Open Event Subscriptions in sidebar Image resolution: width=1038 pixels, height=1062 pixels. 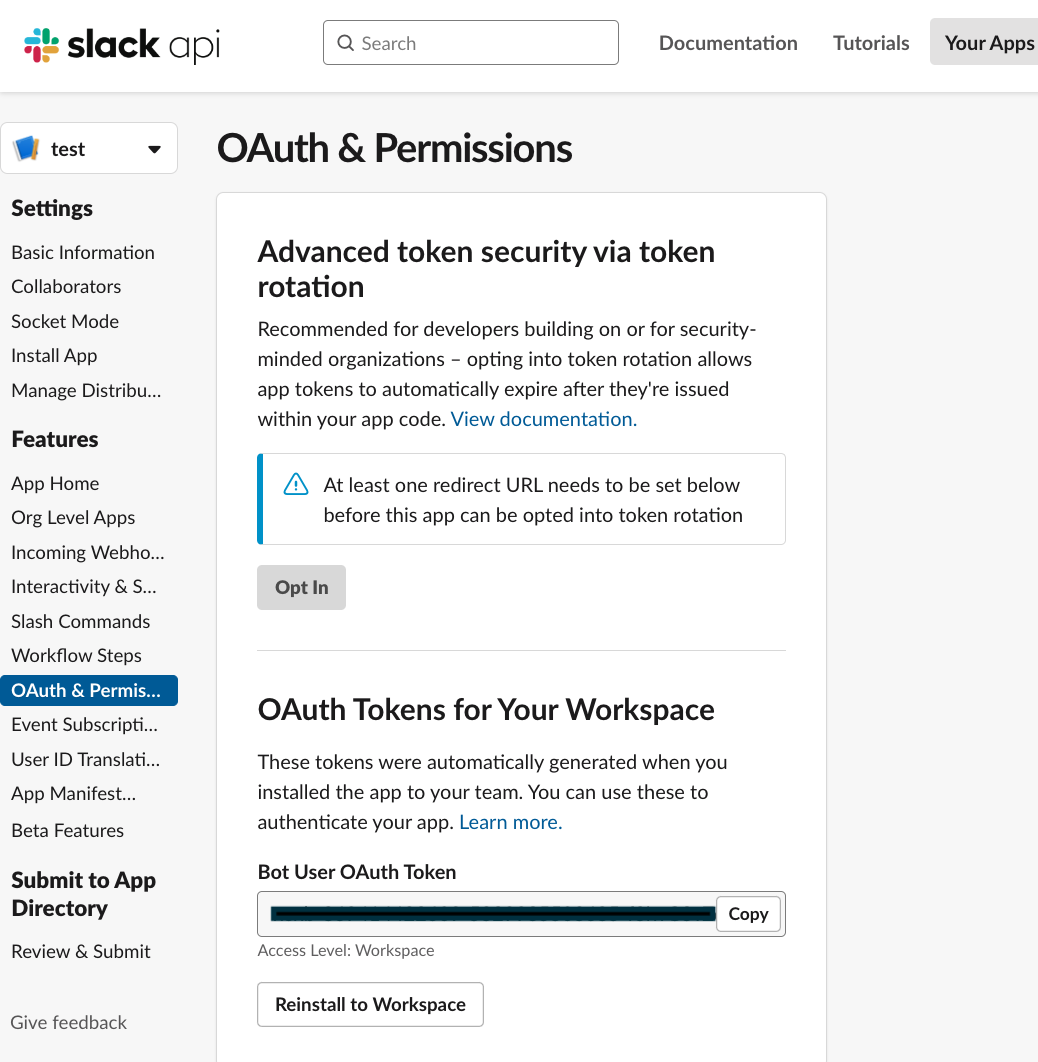[85, 725]
